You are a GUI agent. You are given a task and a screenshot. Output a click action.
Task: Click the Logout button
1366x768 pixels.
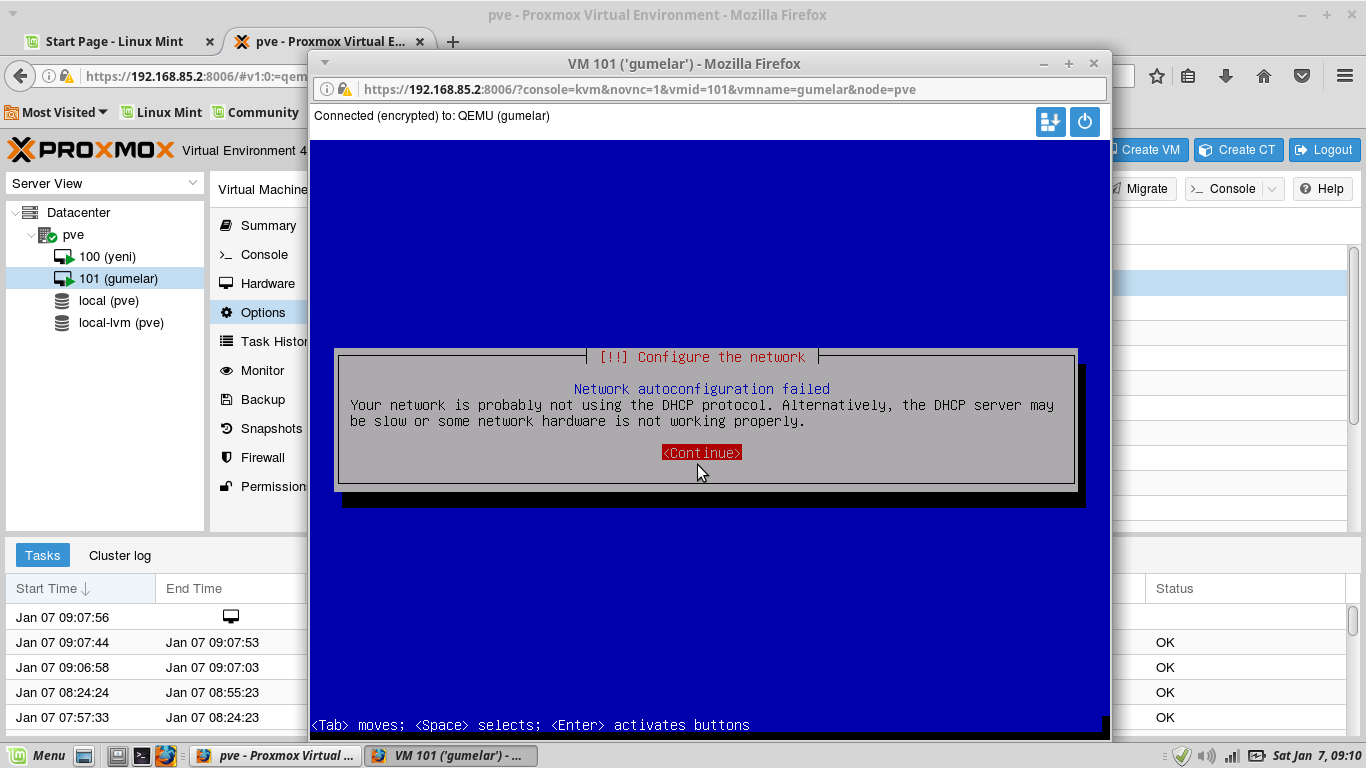coord(1324,150)
